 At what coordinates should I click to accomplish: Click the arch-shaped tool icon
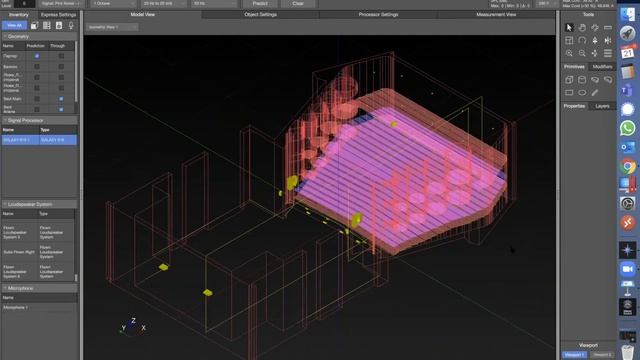click(582, 40)
